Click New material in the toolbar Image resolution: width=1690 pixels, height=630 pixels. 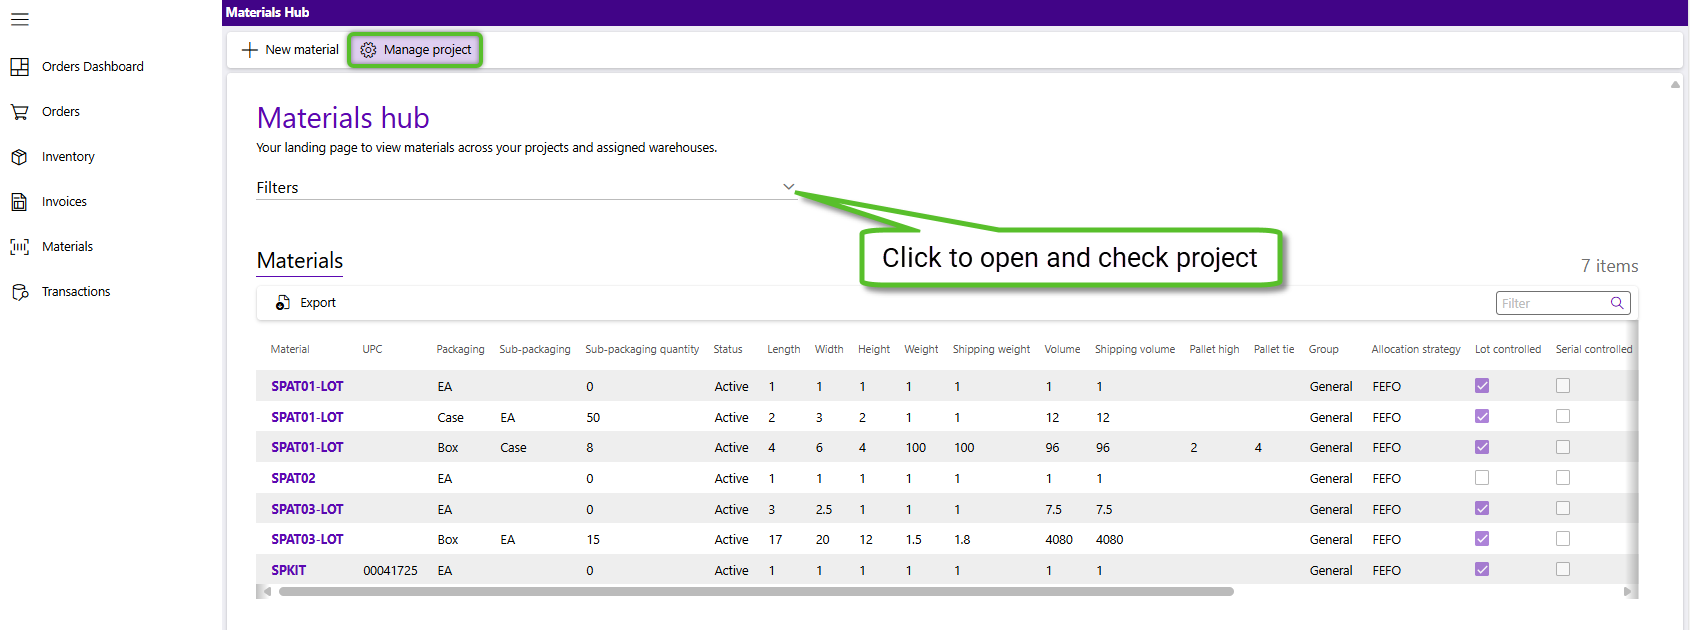[x=290, y=50]
